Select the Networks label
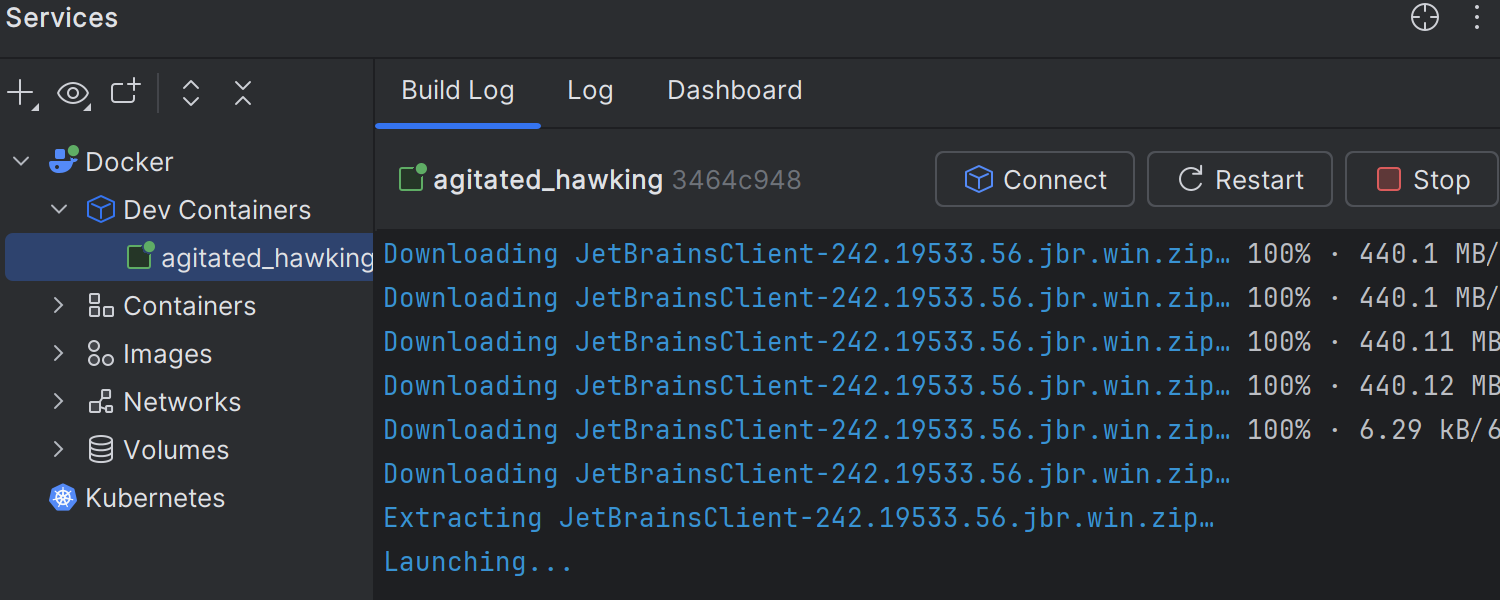This screenshot has width=1500, height=600. [182, 402]
